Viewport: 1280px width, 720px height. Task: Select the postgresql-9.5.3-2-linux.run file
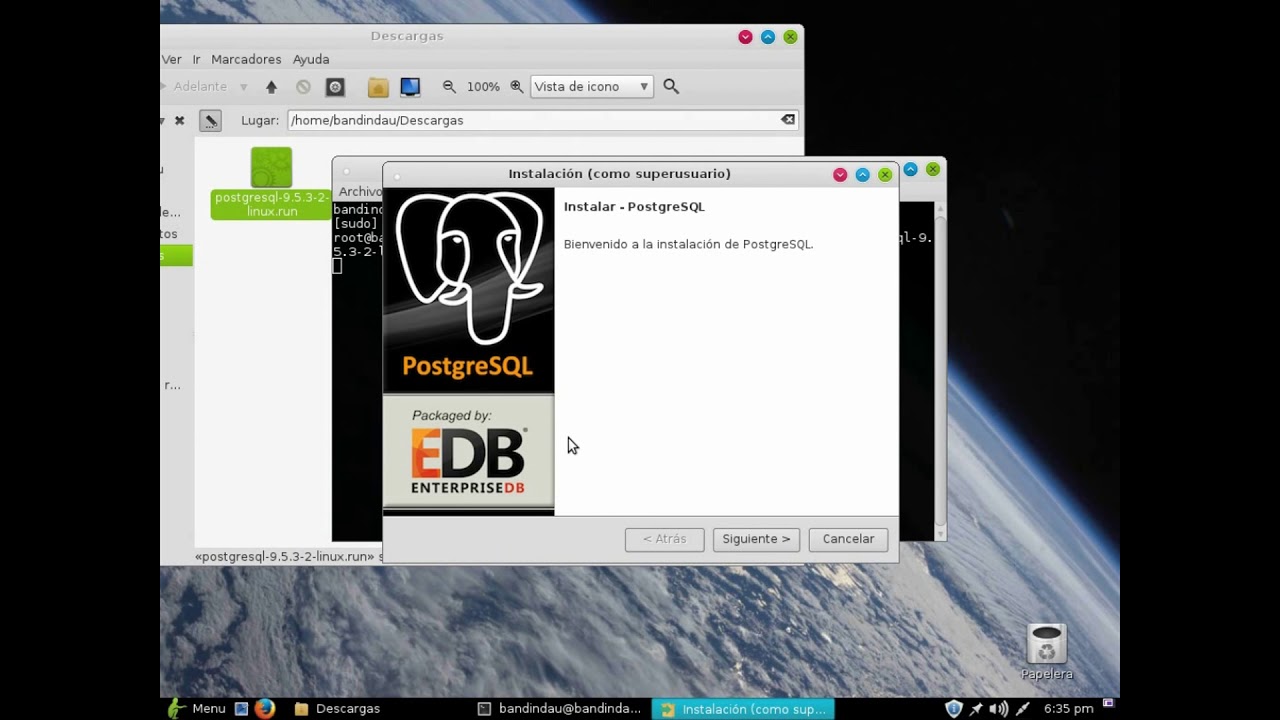pyautogui.click(x=271, y=183)
